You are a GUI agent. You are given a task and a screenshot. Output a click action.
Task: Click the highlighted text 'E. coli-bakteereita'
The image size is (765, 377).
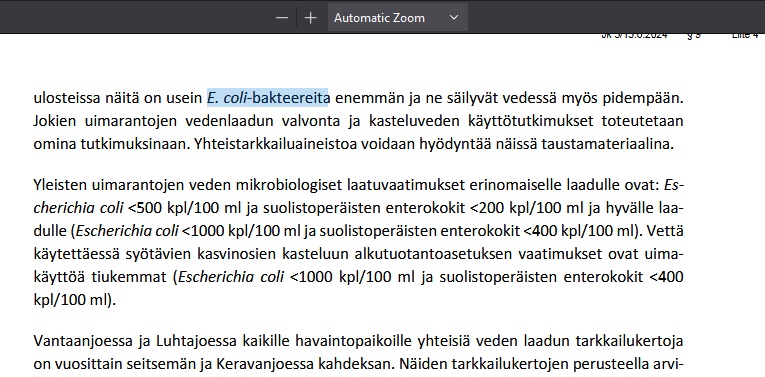pyautogui.click(x=268, y=98)
